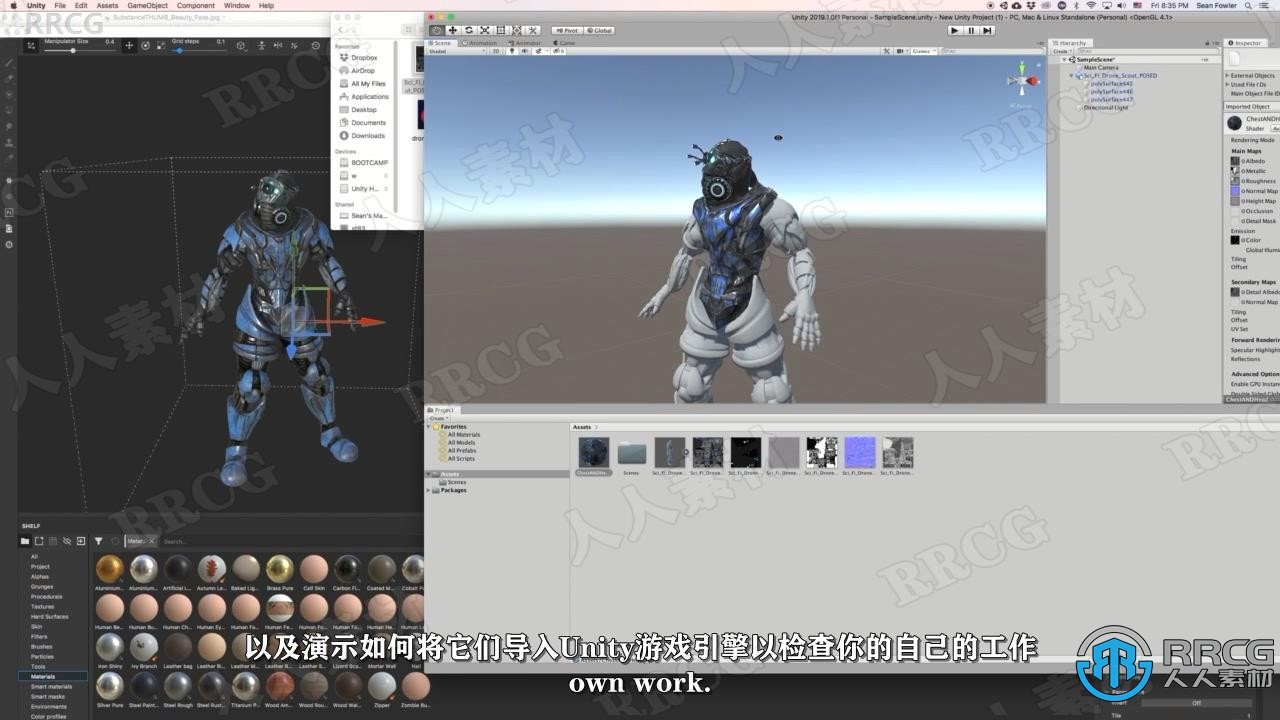The image size is (1280, 720).
Task: Select the Scale tool in Unity toolbar
Action: 485,30
